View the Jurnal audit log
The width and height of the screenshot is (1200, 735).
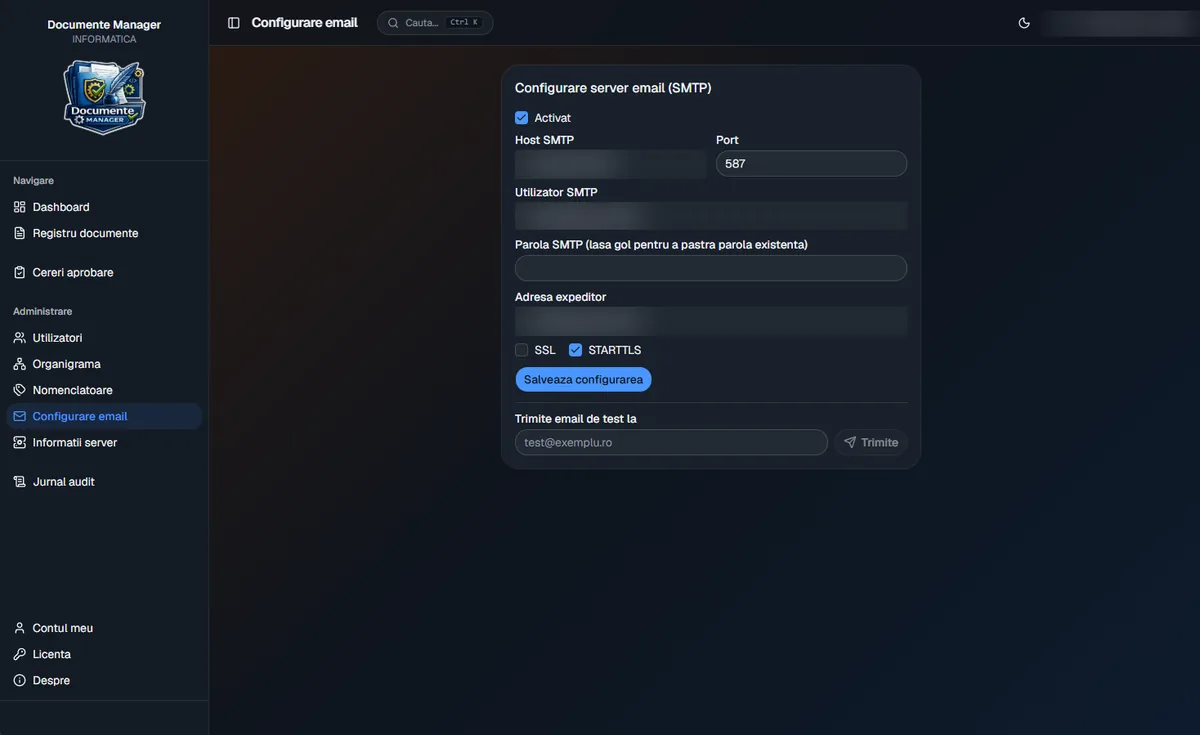(104, 481)
